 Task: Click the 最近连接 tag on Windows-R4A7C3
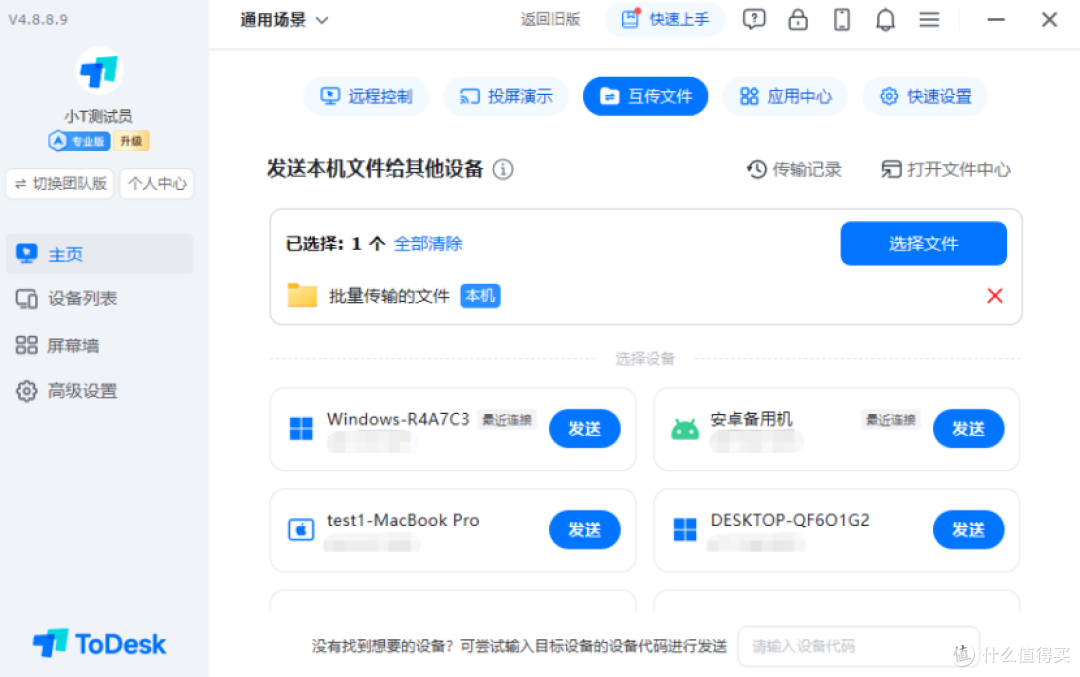pos(507,419)
